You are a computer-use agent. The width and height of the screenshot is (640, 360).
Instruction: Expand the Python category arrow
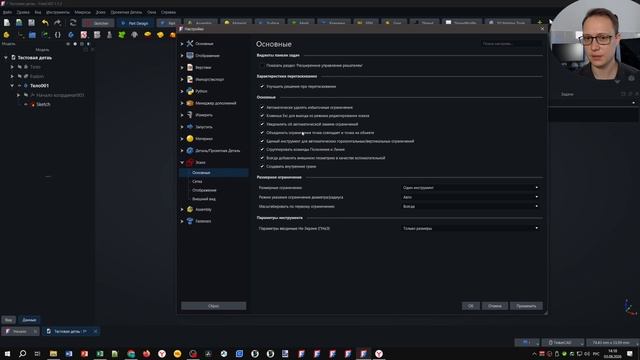pyautogui.click(x=182, y=91)
